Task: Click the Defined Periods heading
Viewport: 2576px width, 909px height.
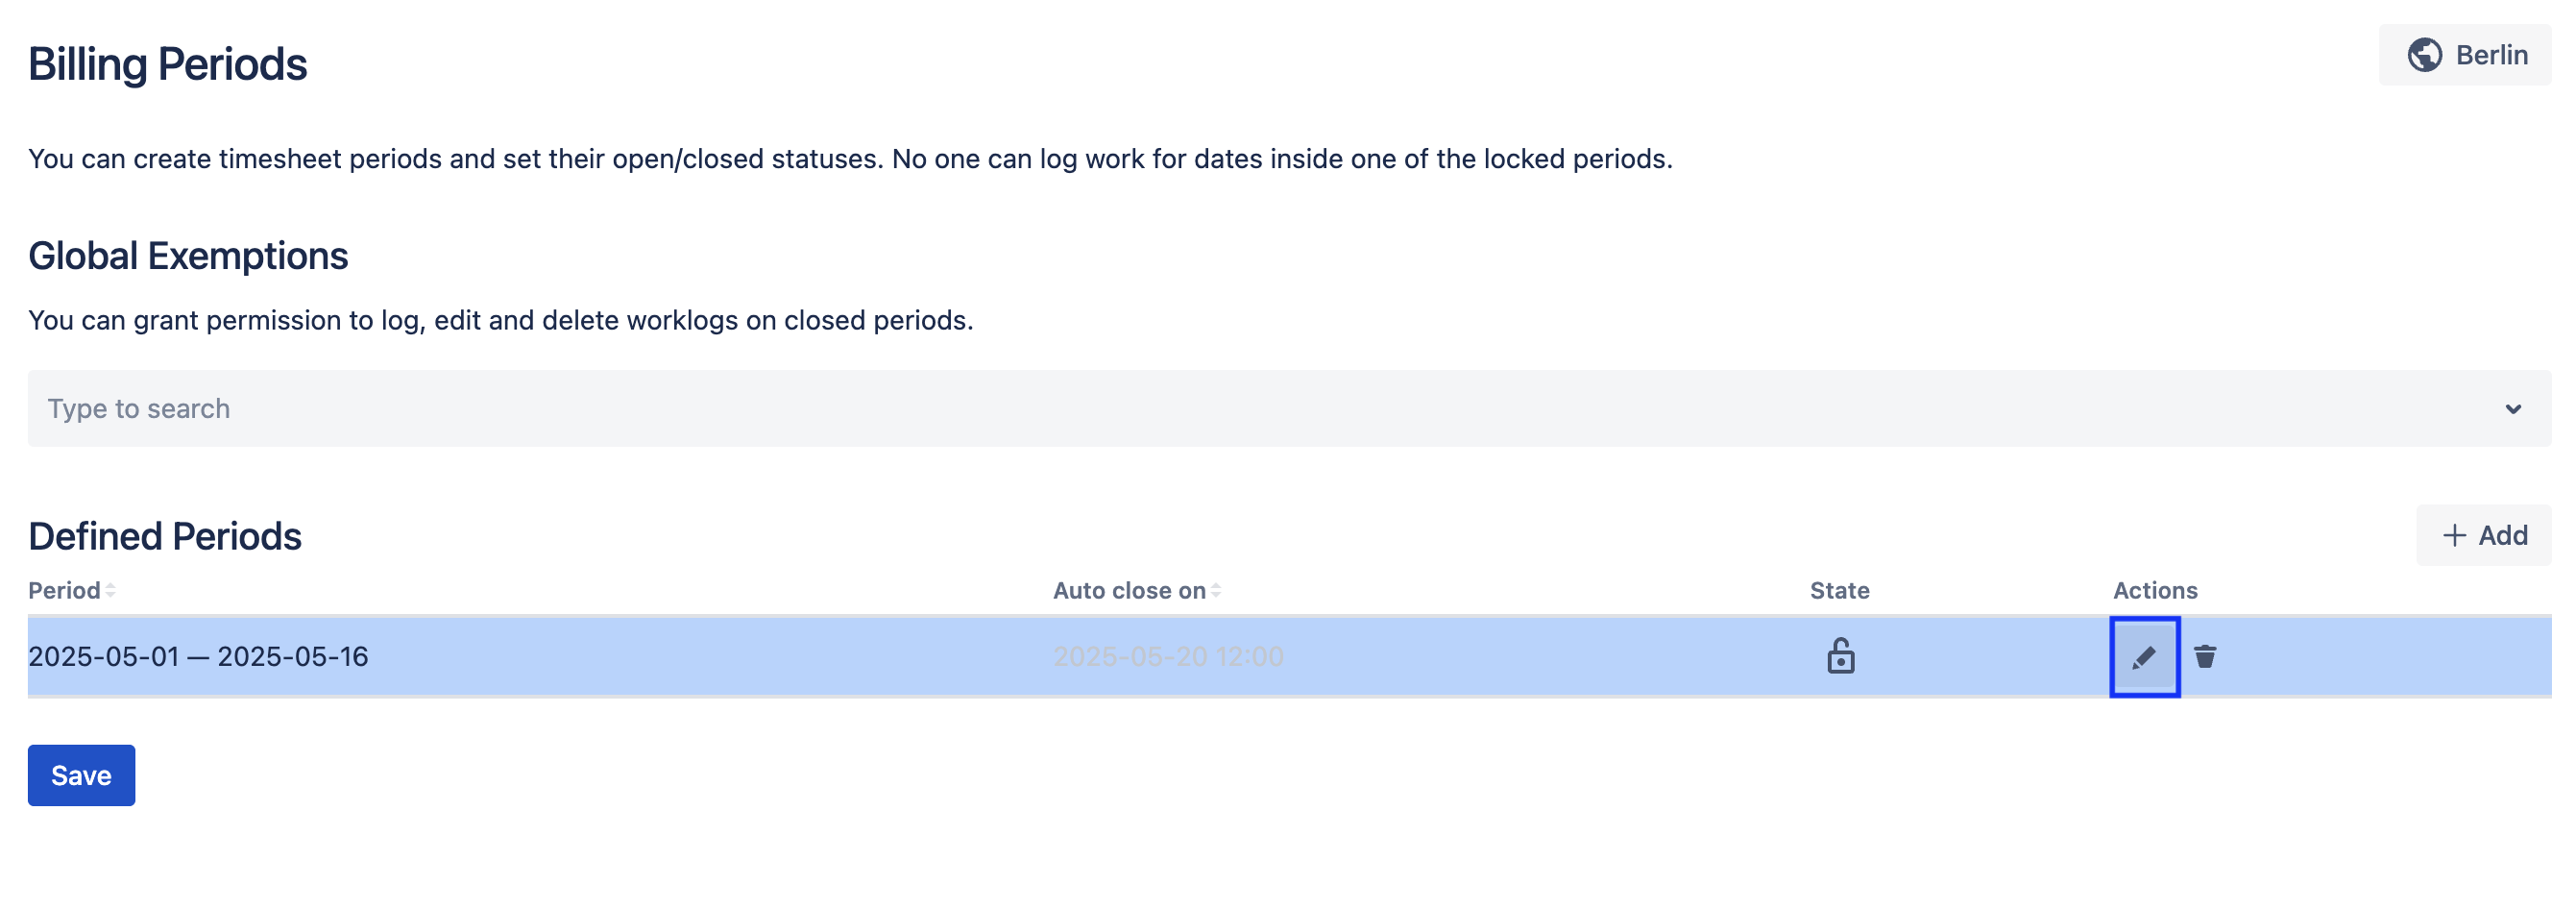Action: [x=165, y=537]
